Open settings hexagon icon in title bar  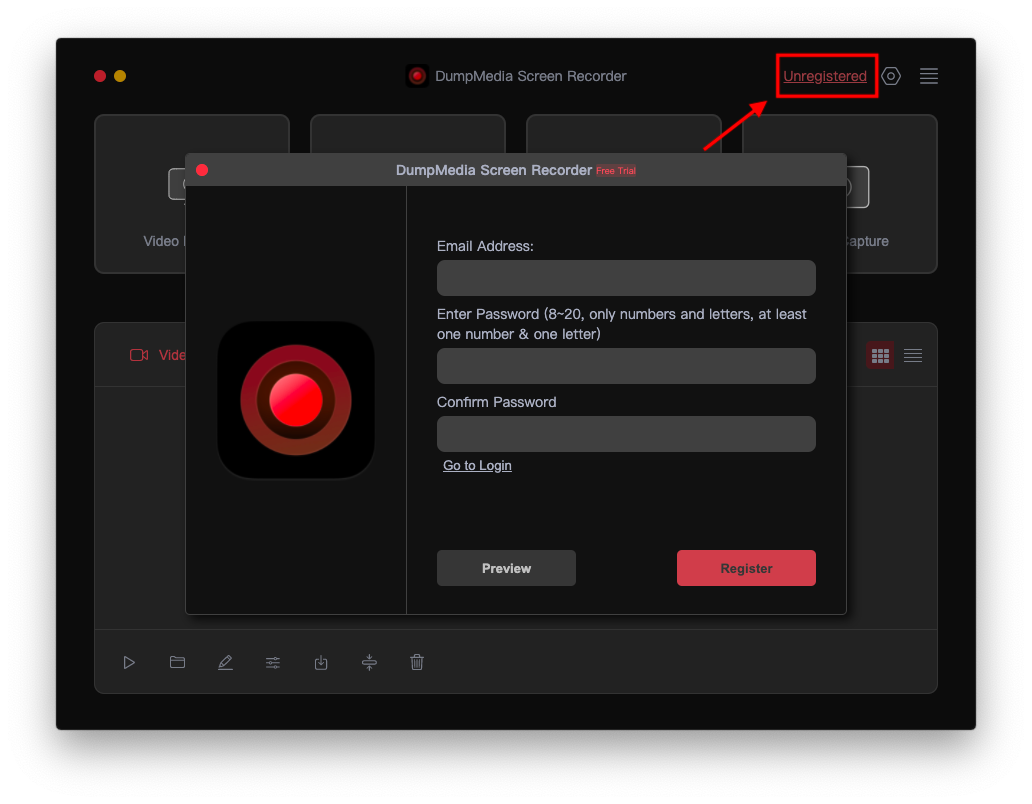pos(890,76)
